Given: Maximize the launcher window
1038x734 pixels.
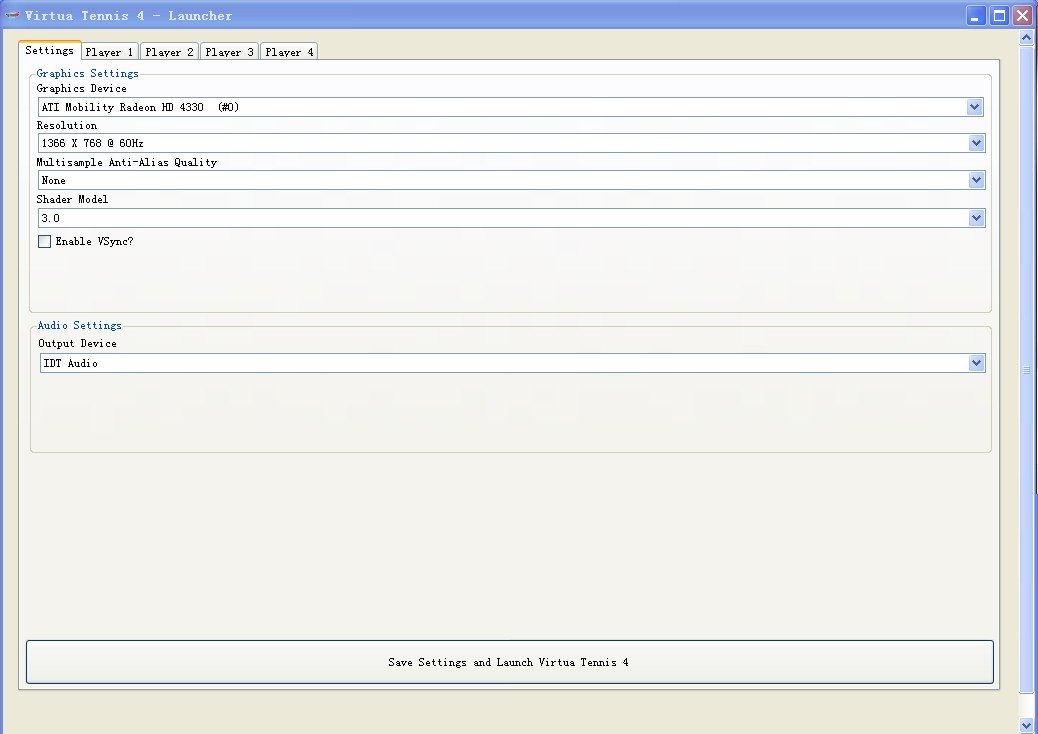Looking at the screenshot, I should point(999,16).
